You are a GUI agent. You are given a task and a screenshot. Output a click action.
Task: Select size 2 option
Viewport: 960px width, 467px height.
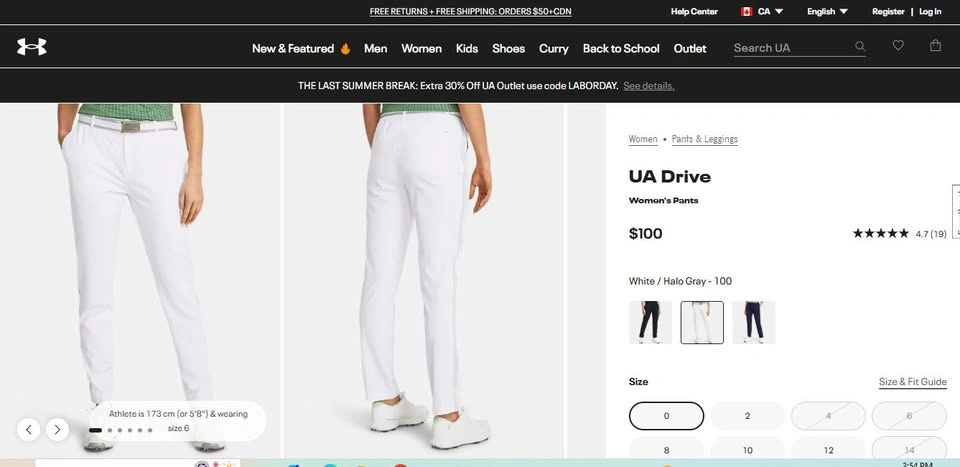(x=747, y=416)
